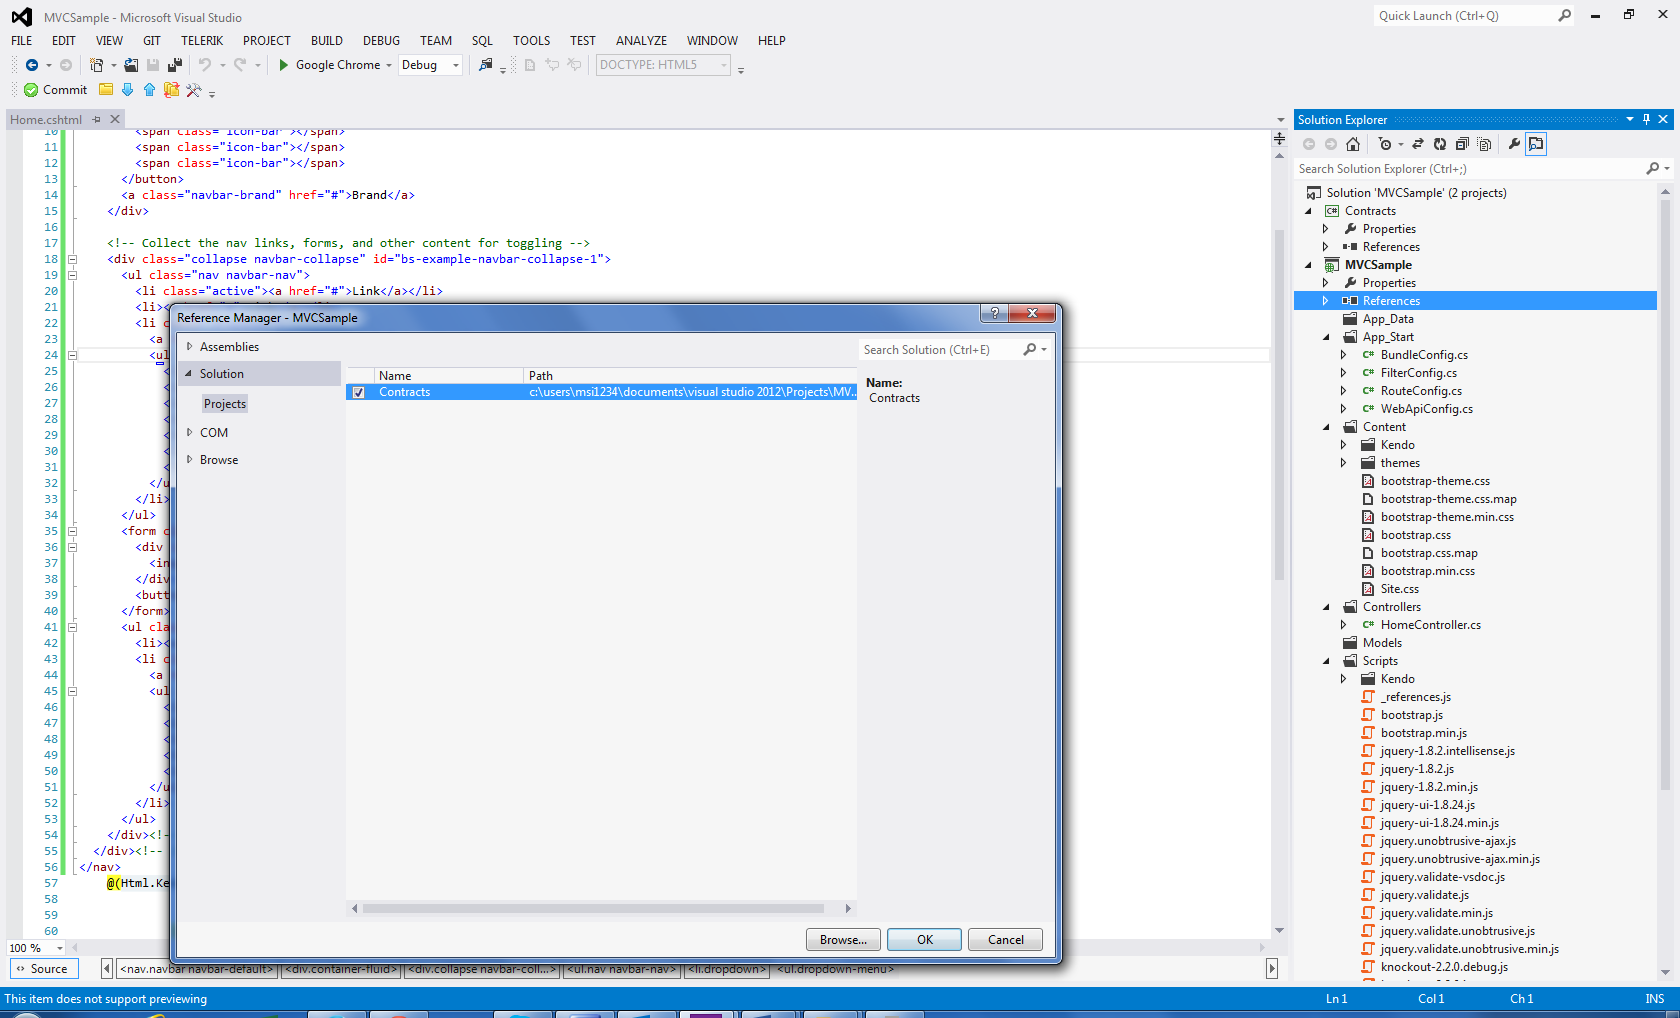
Task: Click the Browse... button
Action: coord(843,940)
